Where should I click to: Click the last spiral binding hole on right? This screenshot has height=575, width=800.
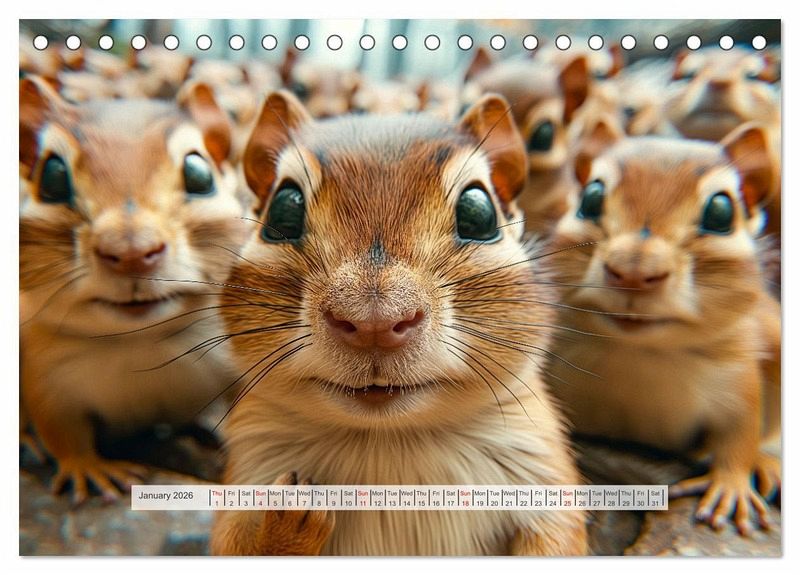(x=759, y=42)
